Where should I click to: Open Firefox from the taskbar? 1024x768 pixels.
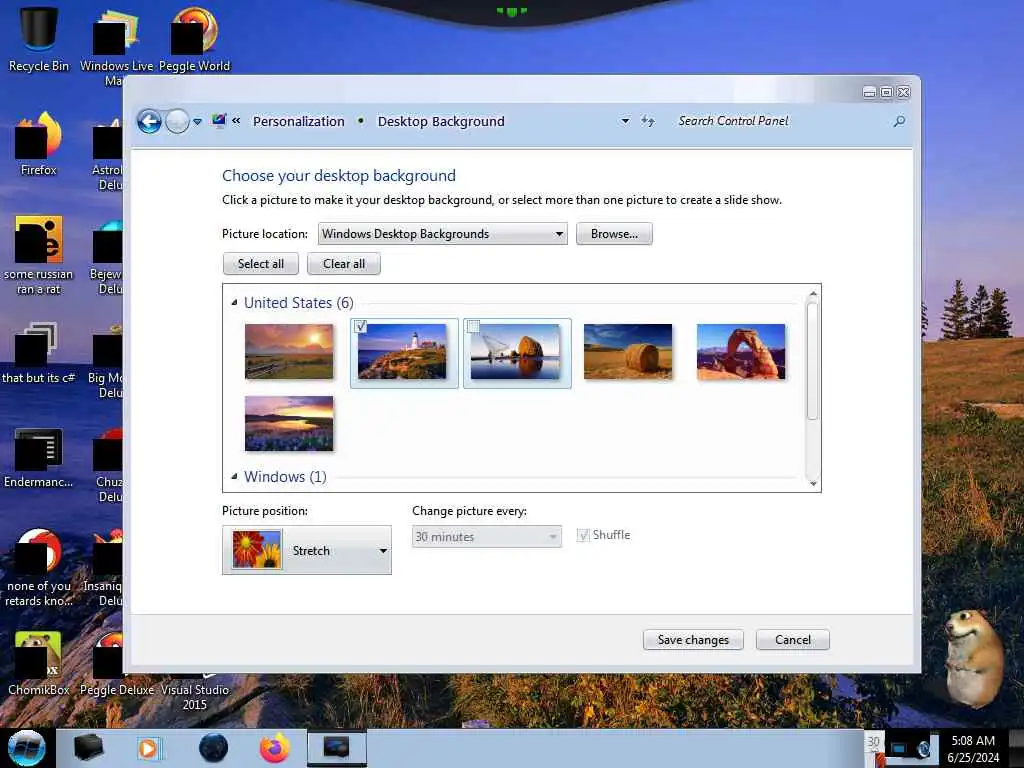pyautogui.click(x=274, y=748)
